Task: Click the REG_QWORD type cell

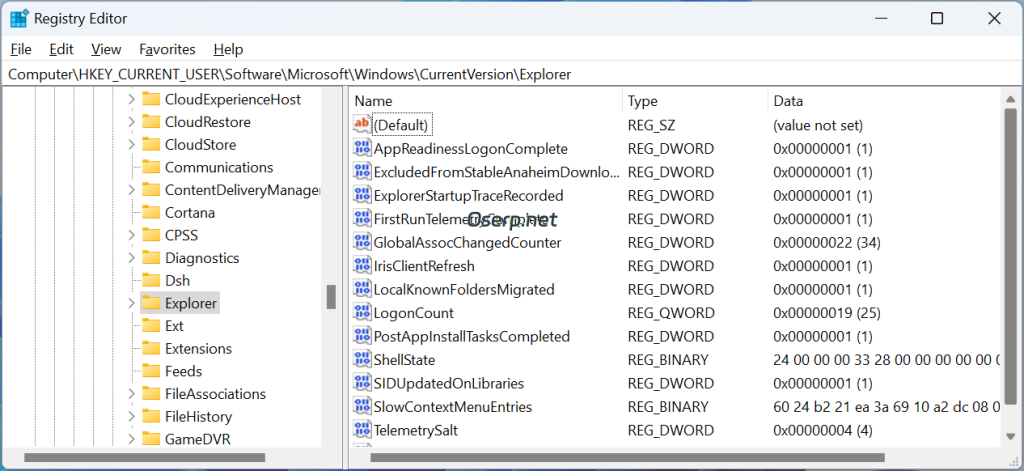Action: pos(671,313)
